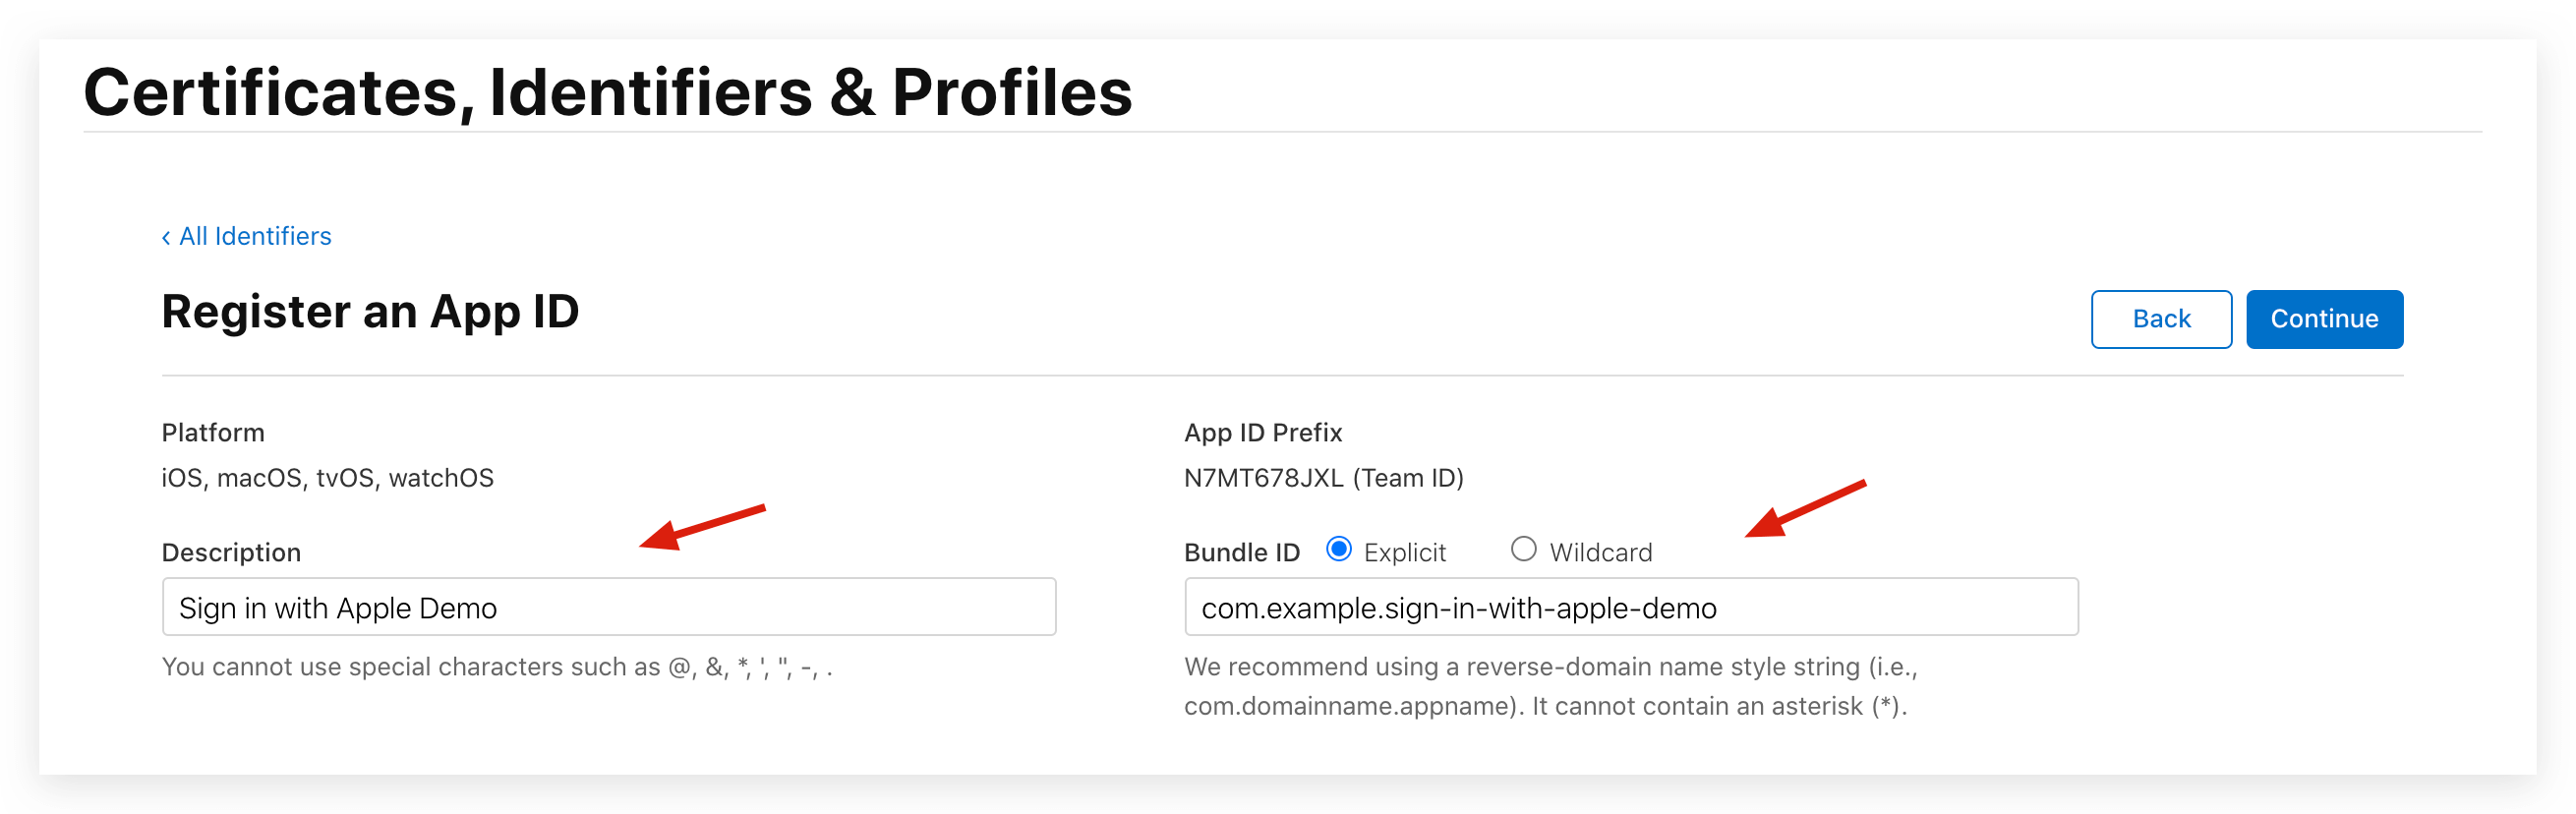
Task: Focus the Description text field
Action: click(608, 607)
